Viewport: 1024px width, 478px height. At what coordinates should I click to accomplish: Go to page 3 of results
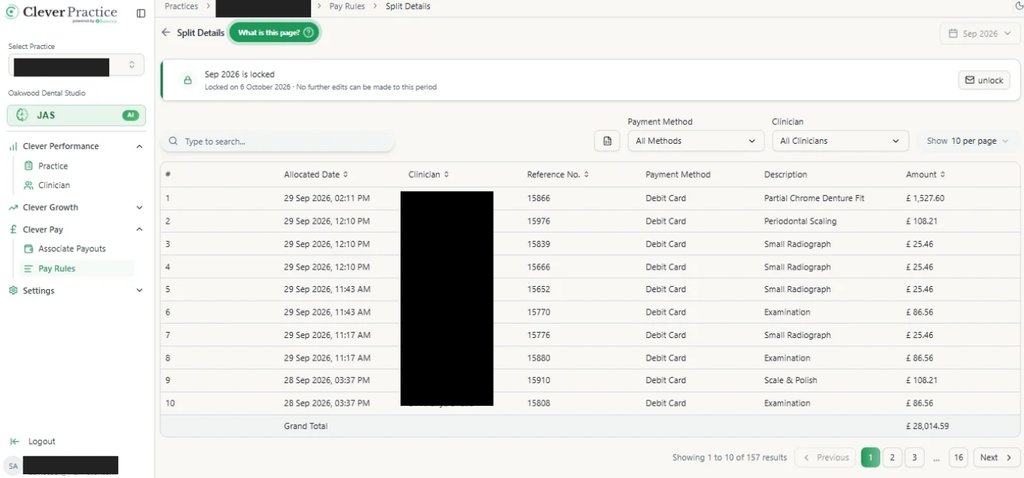[914, 458]
